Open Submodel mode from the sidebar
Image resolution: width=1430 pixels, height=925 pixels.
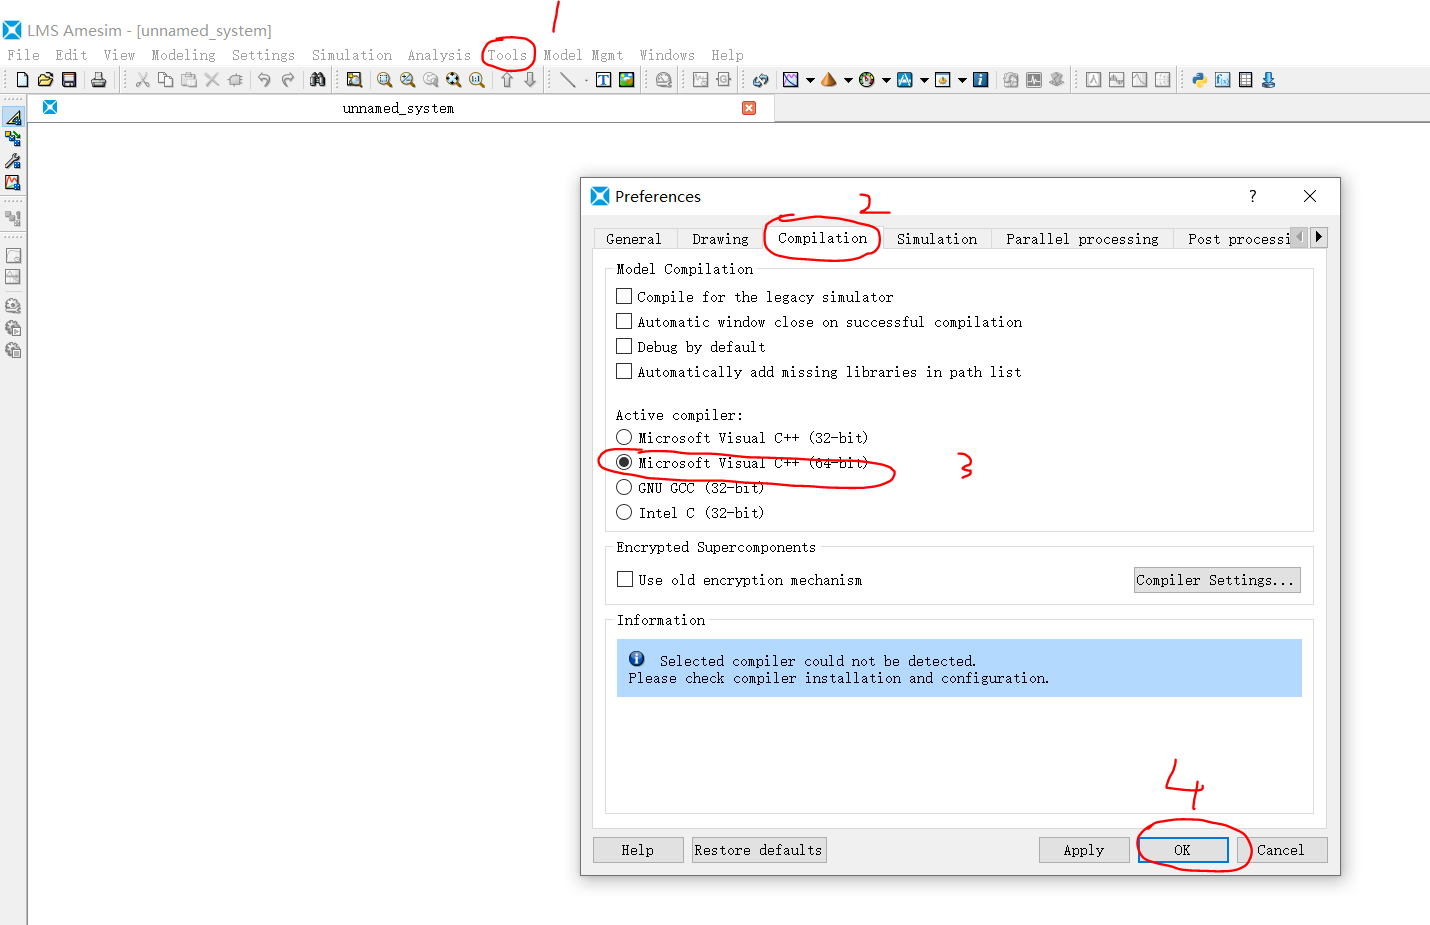13,139
